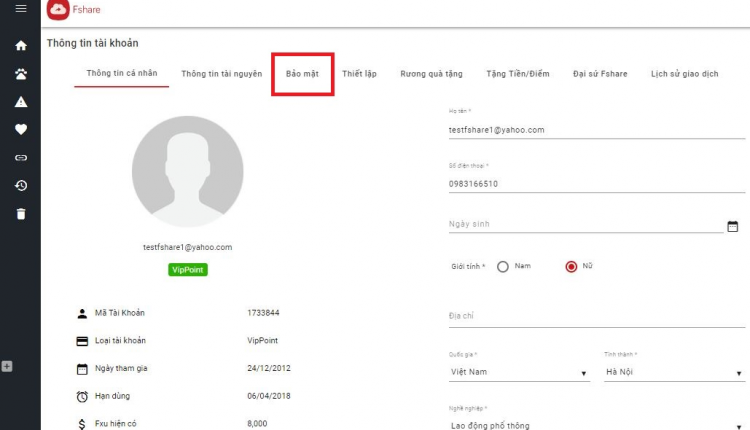Open the Bảo mật tab
Image resolution: width=750 pixels, height=430 pixels.
point(302,74)
